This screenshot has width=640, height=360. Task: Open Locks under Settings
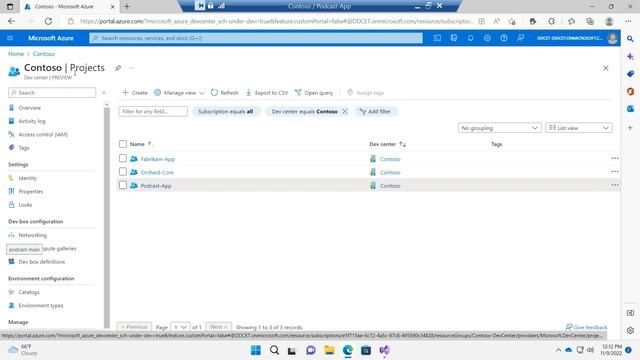click(x=25, y=205)
